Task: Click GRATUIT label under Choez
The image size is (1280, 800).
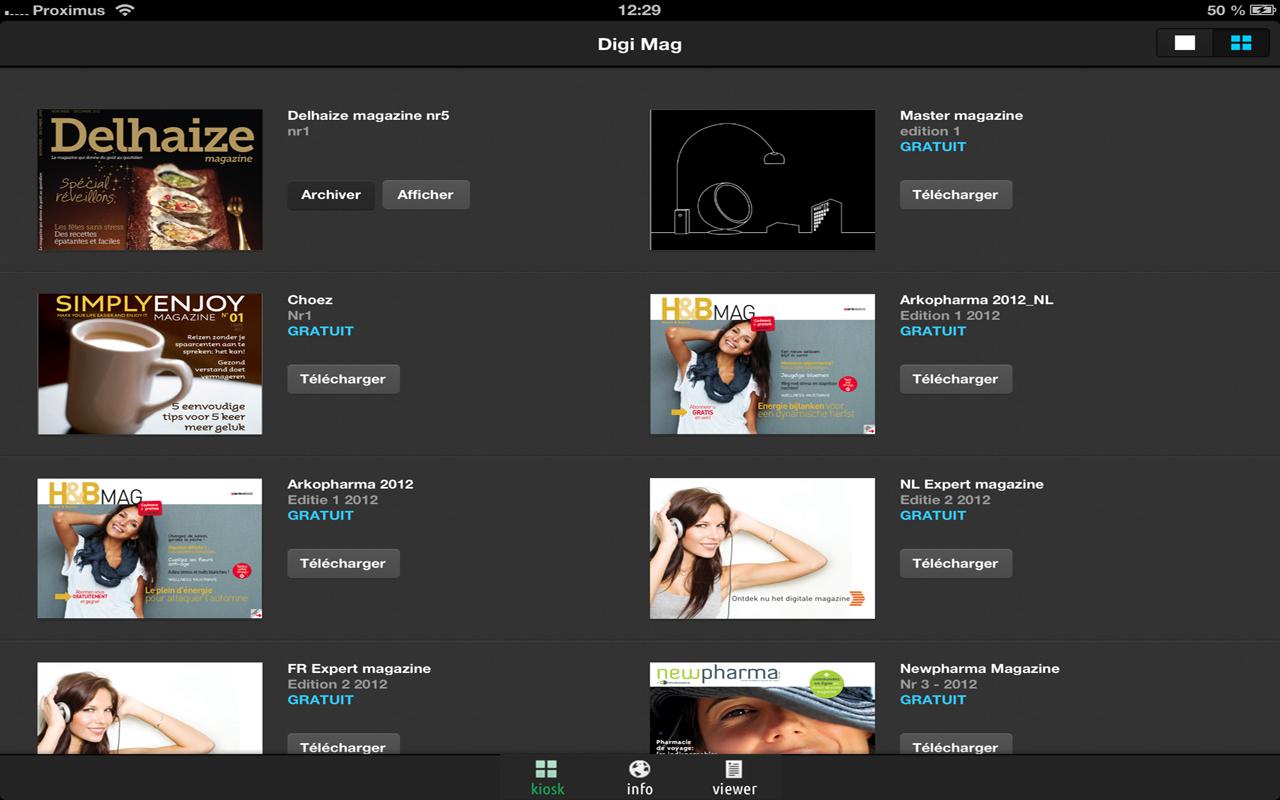Action: pyautogui.click(x=321, y=331)
